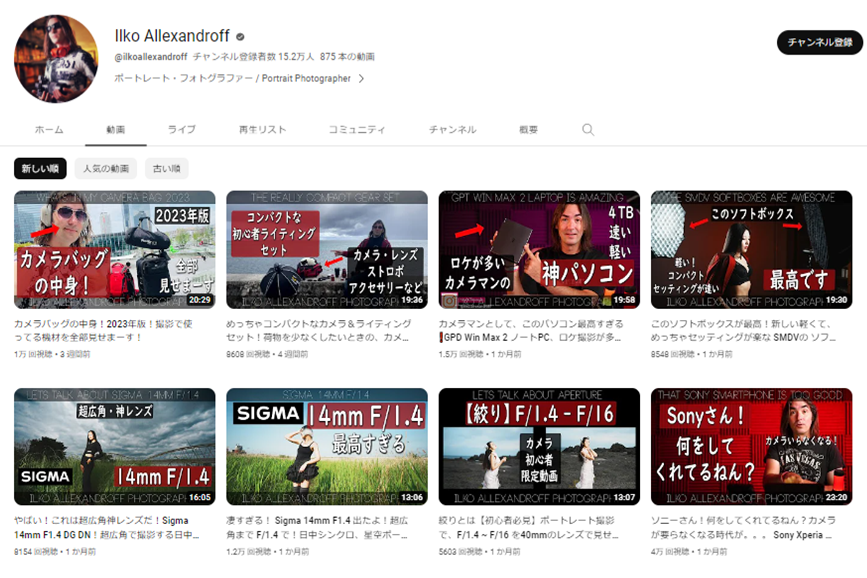Select the 再生リスト tab
The image size is (867, 578).
[262, 130]
